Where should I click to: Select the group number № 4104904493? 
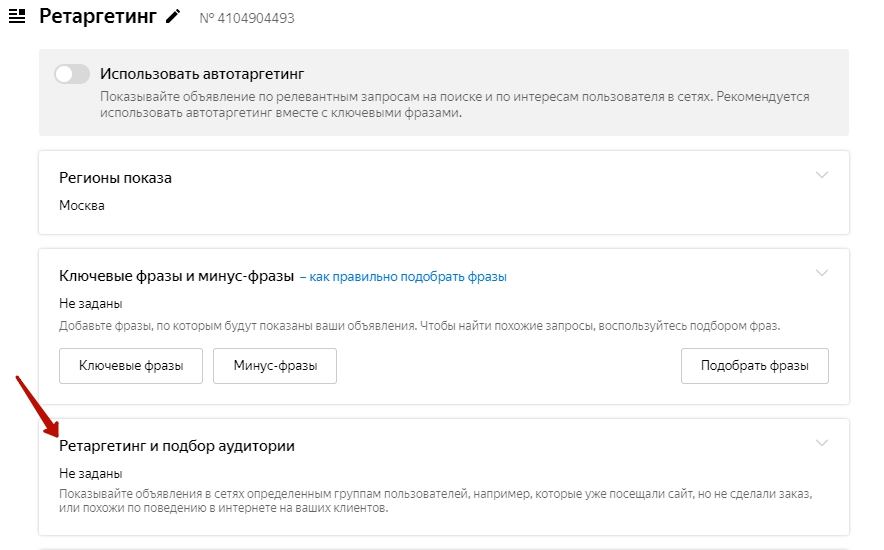[x=247, y=19]
